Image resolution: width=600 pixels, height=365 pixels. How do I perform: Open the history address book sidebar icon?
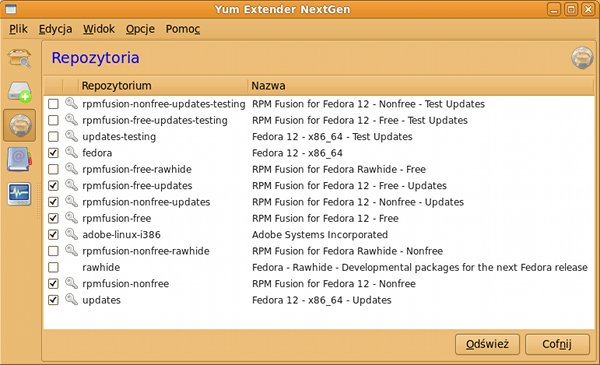[x=19, y=159]
